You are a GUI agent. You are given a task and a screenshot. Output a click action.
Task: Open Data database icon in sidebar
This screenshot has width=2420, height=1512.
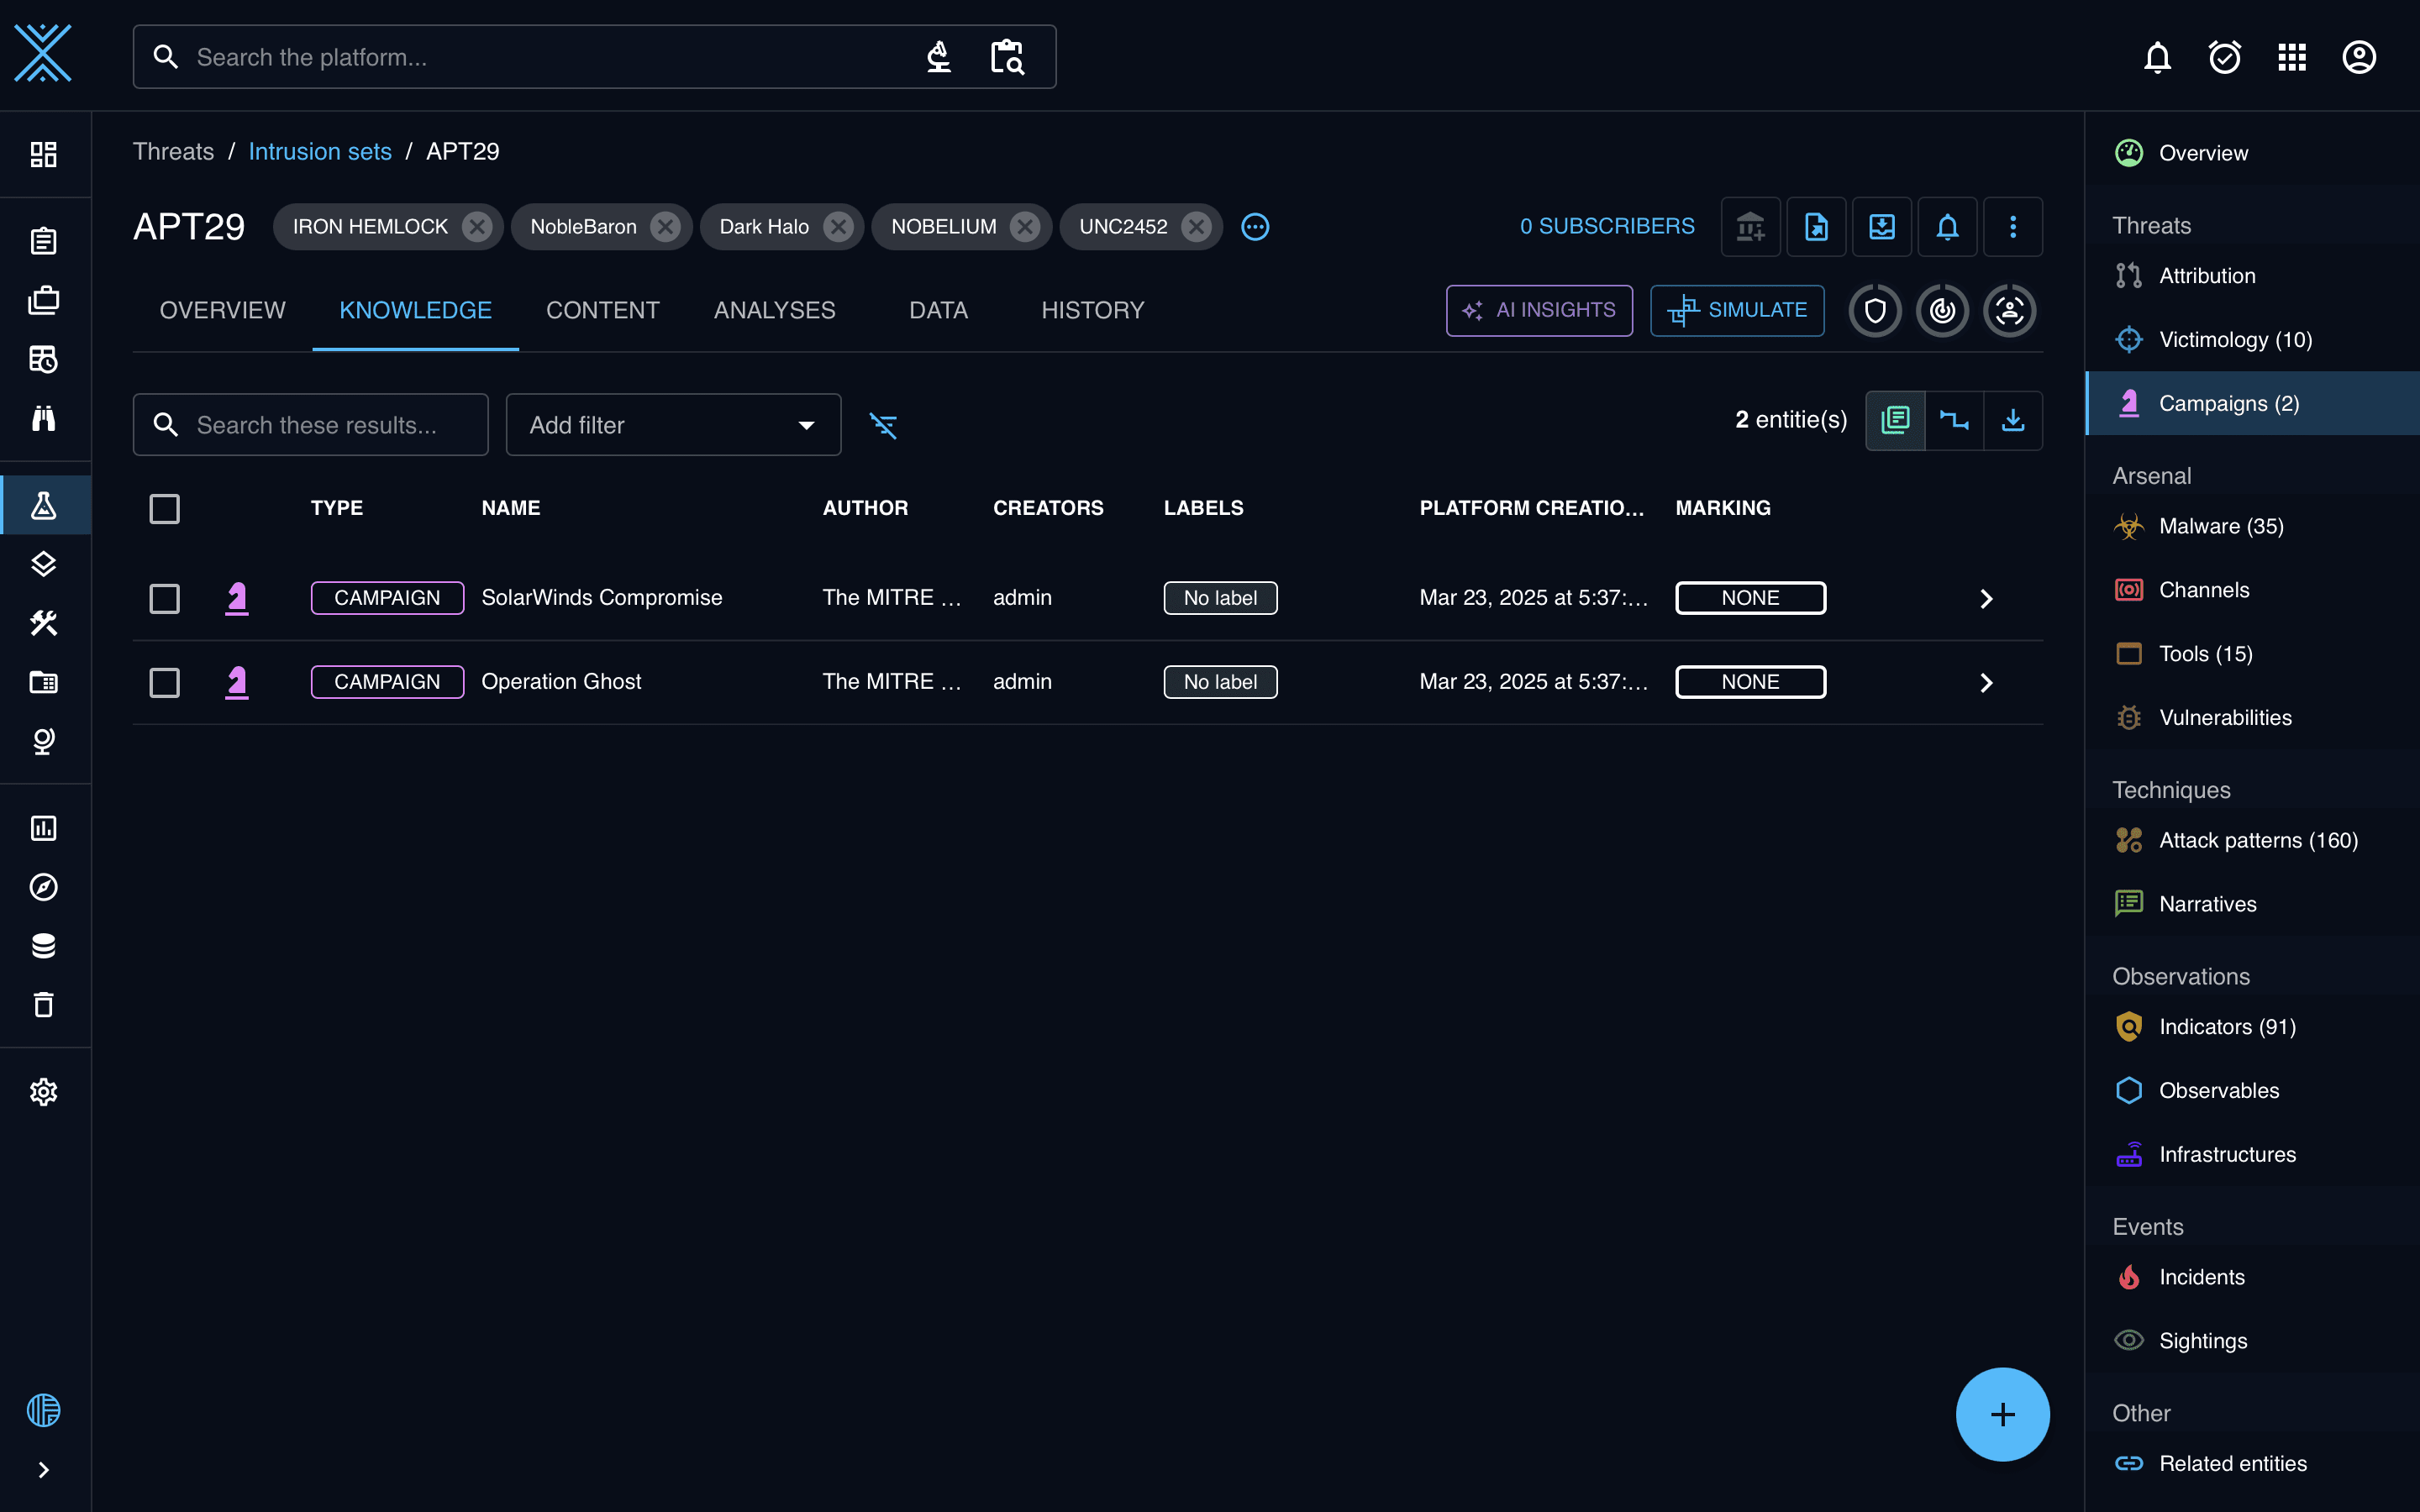43,946
